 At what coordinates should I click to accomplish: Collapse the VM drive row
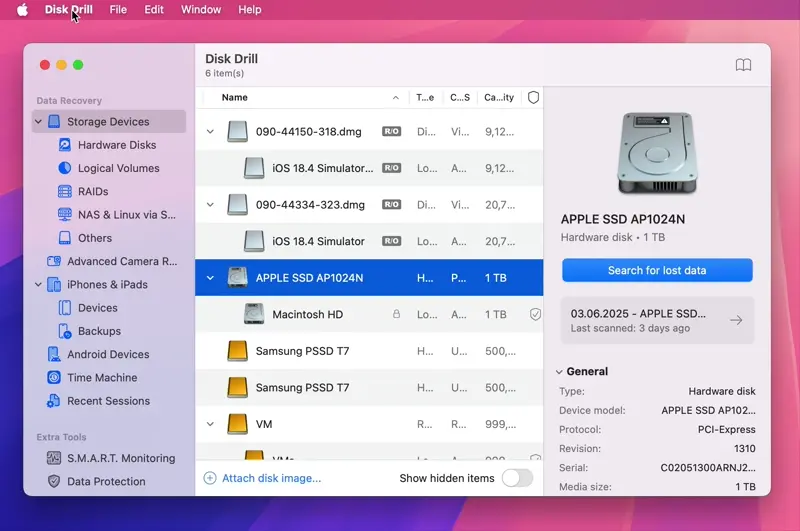[210, 424]
